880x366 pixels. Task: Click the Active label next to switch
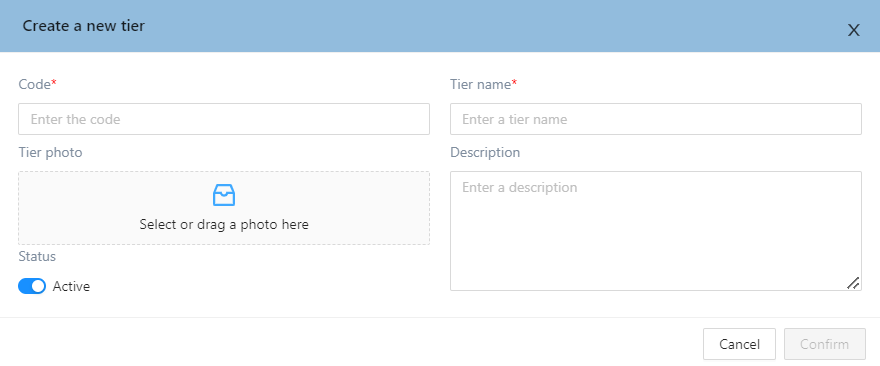pos(71,286)
